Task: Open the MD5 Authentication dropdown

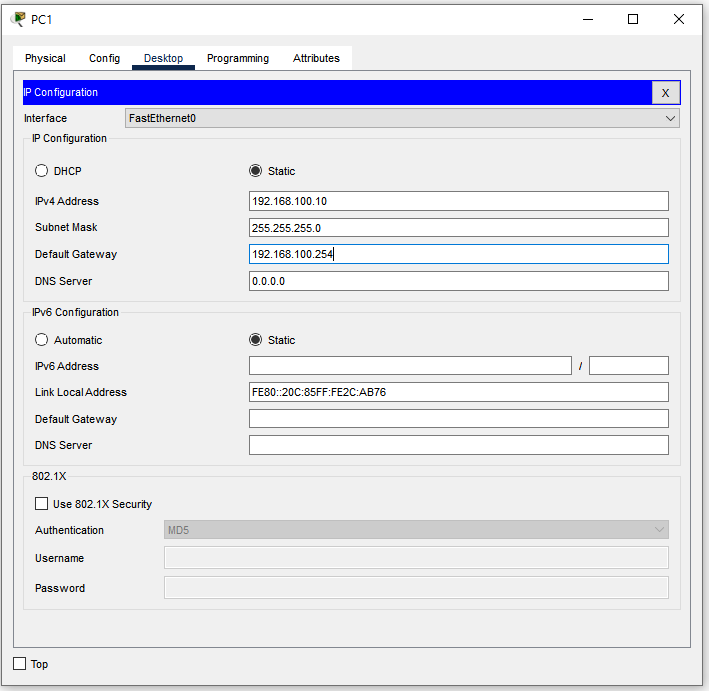Action: pyautogui.click(x=416, y=530)
